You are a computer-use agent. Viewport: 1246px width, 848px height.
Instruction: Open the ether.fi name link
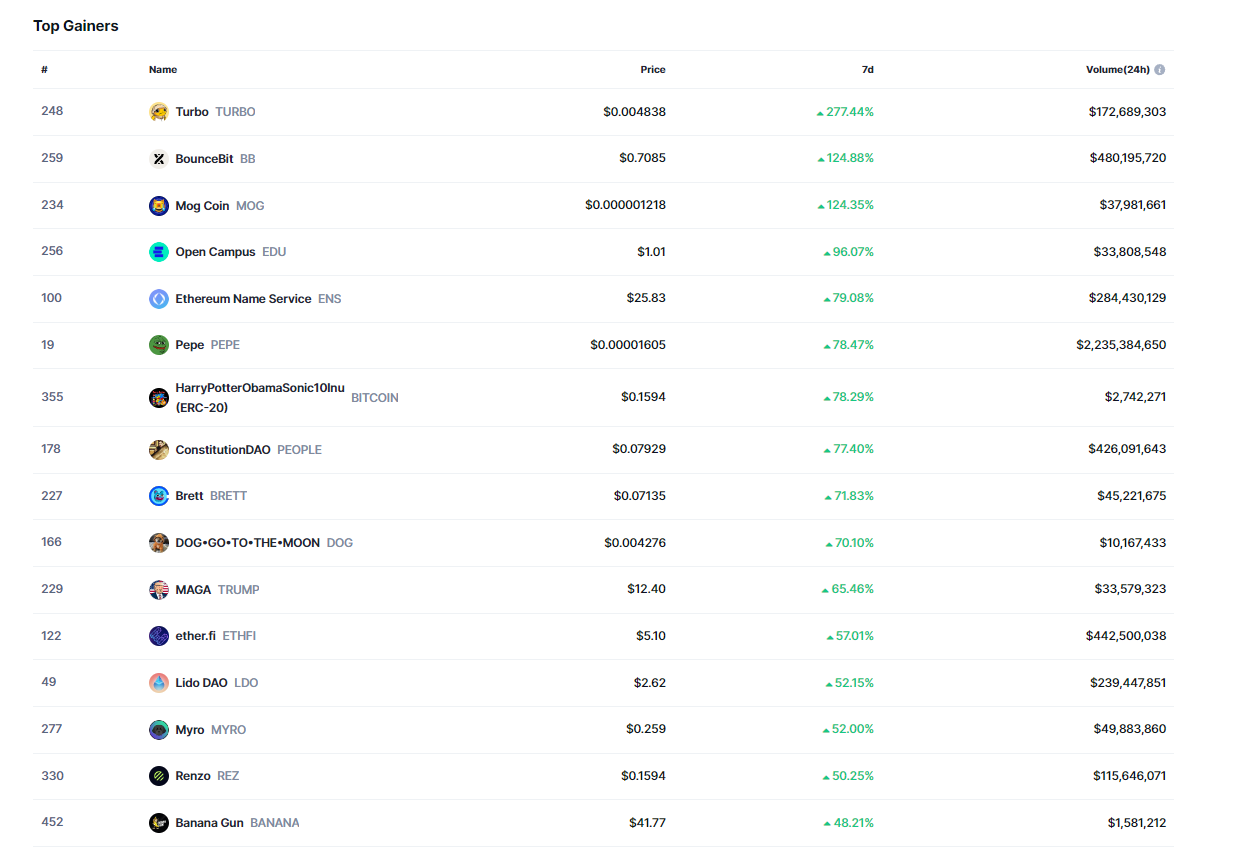[195, 636]
